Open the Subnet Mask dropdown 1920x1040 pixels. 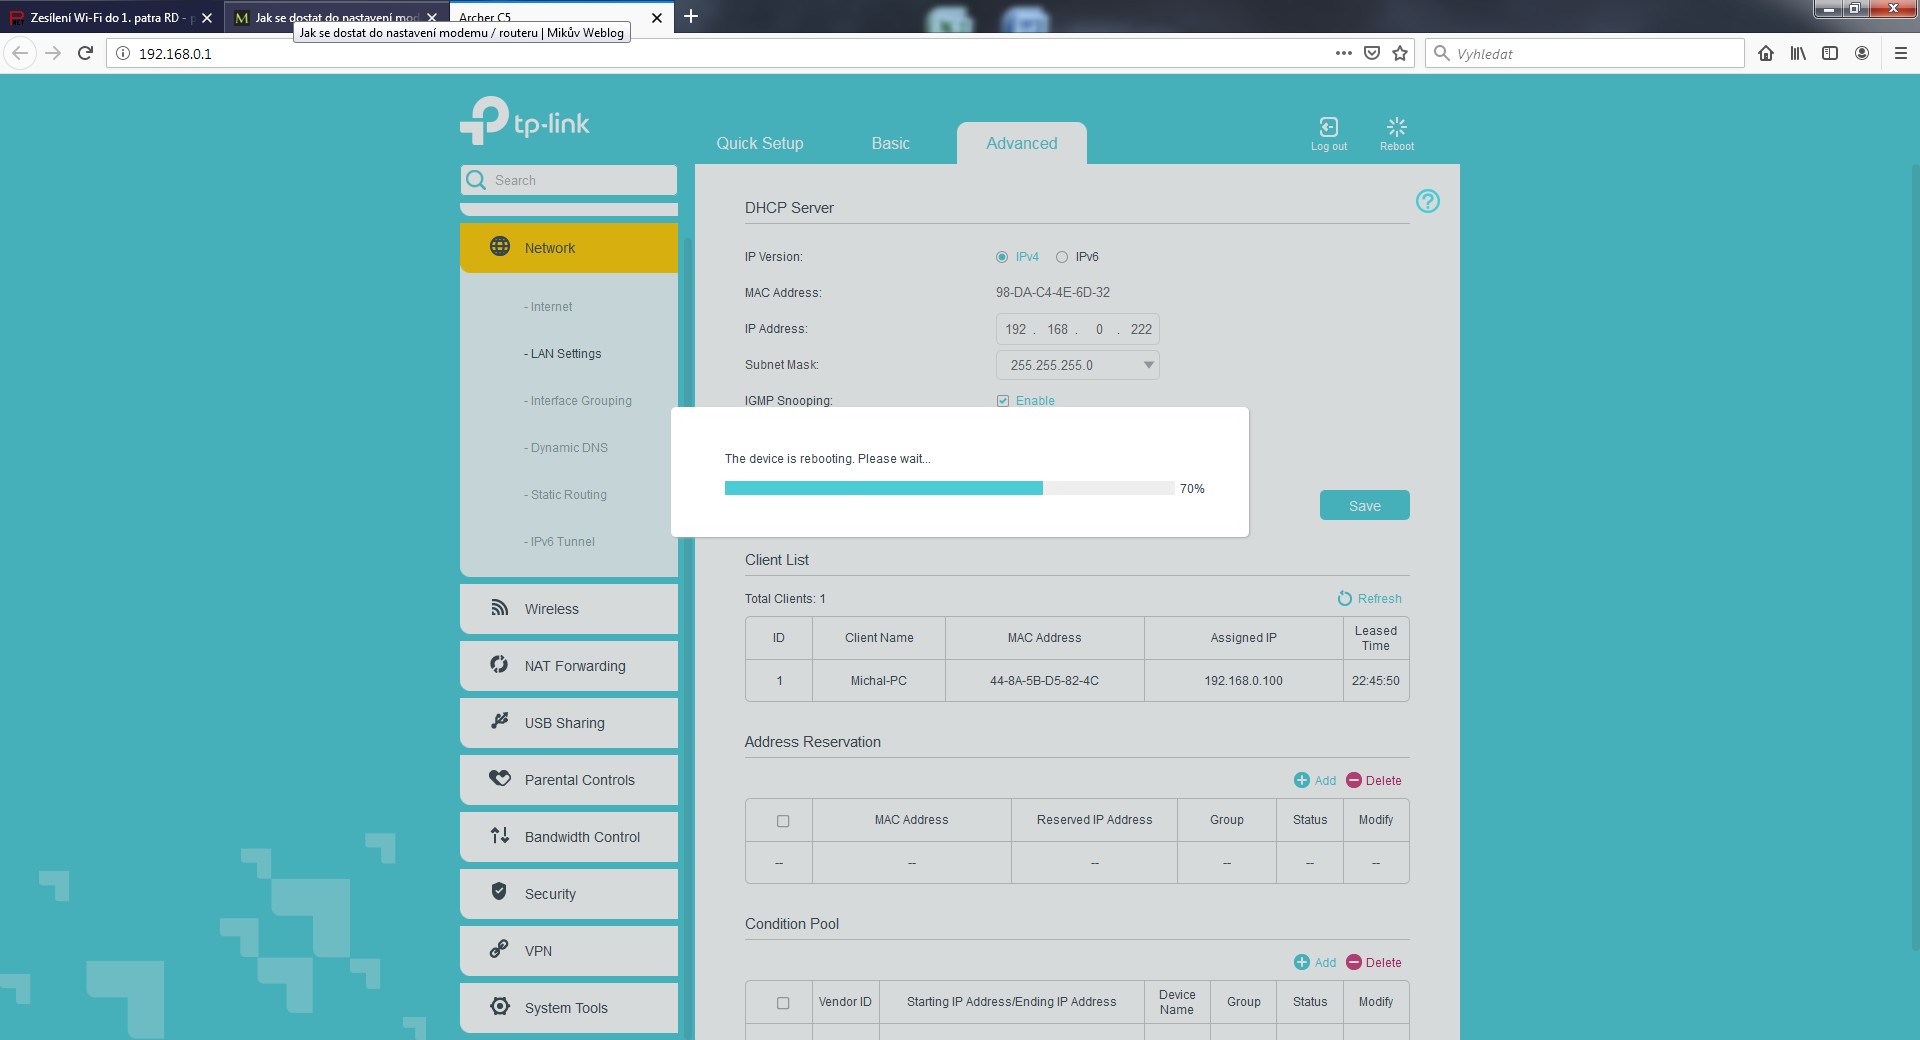1078,365
